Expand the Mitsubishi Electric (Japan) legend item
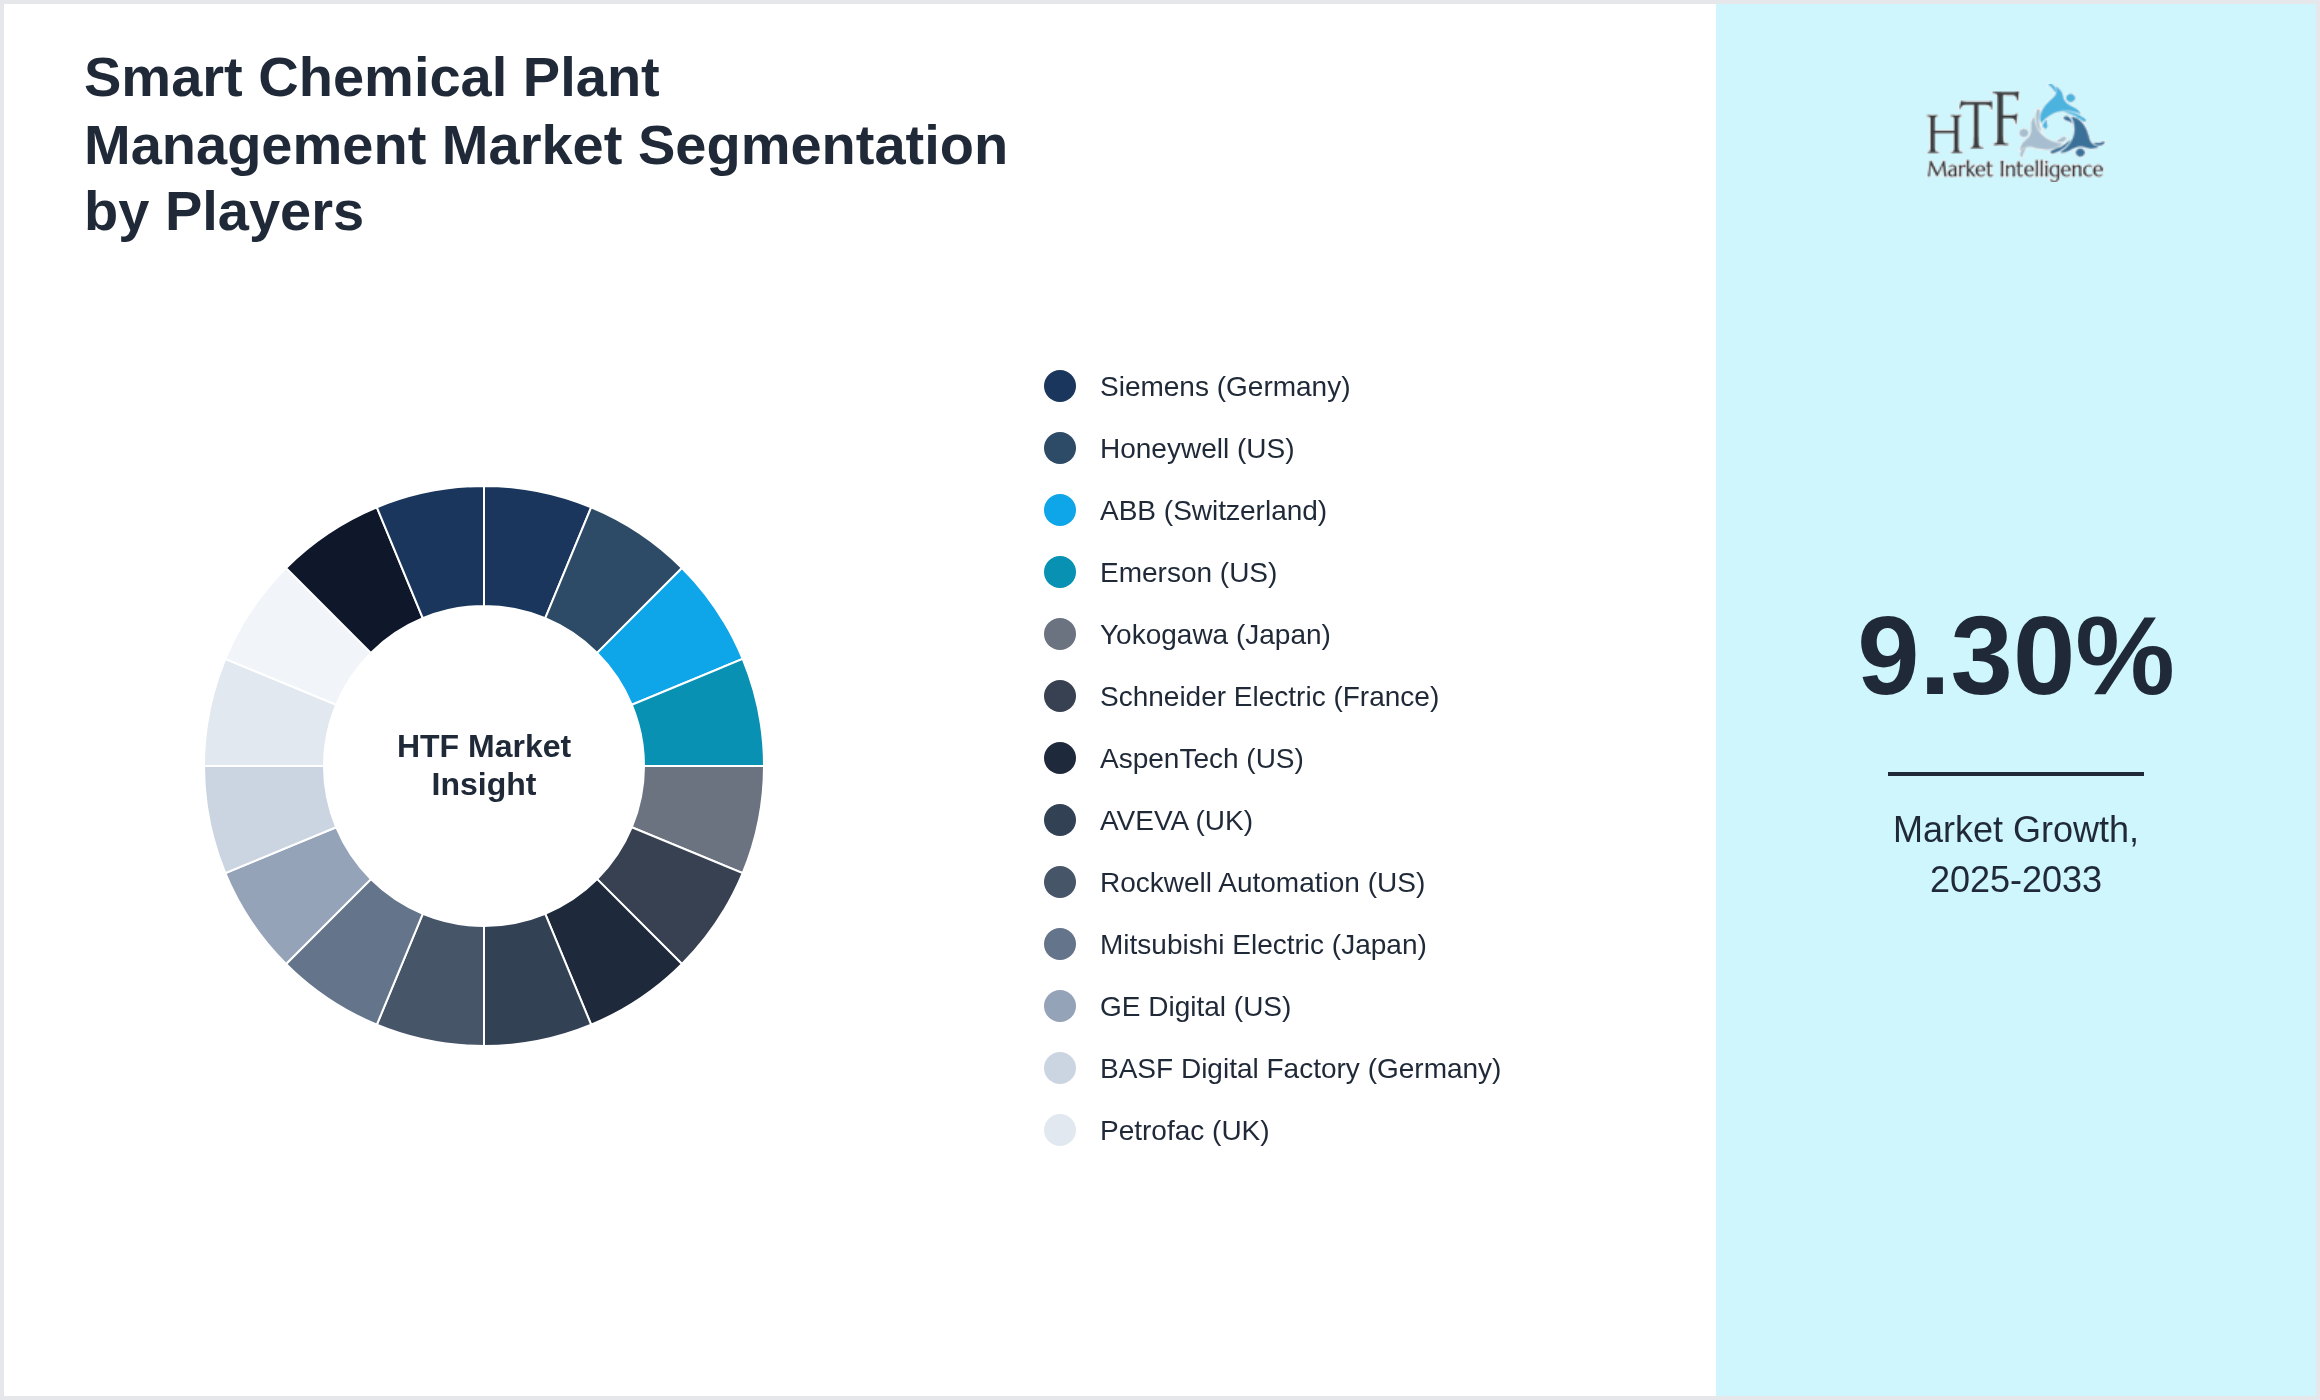The width and height of the screenshot is (2320, 1400). coord(1263,944)
